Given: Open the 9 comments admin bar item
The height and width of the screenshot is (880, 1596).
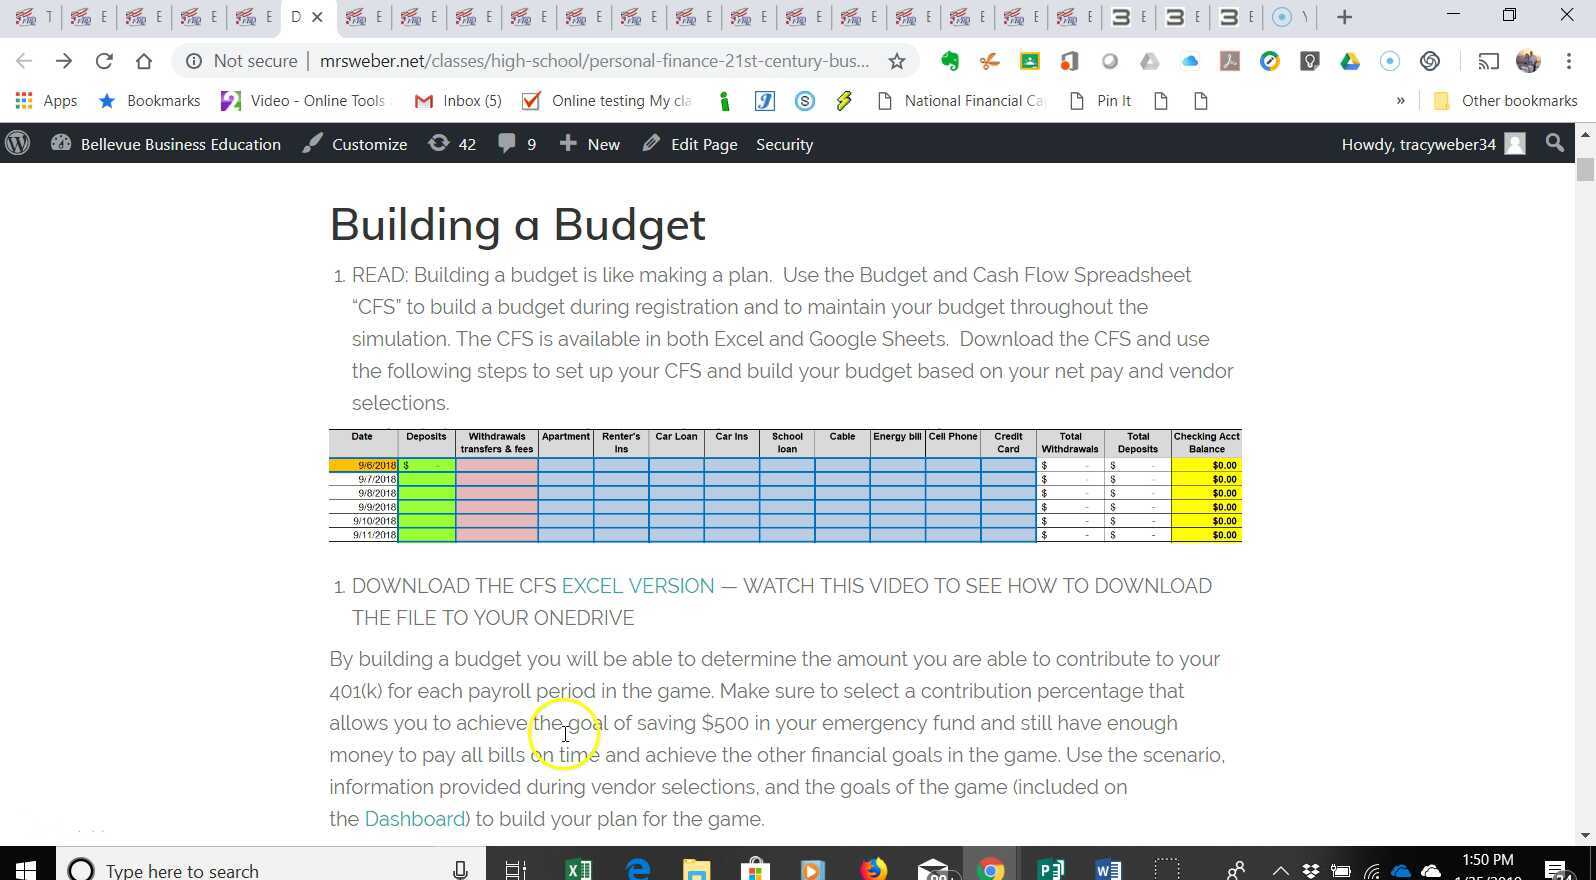Looking at the screenshot, I should [x=518, y=144].
